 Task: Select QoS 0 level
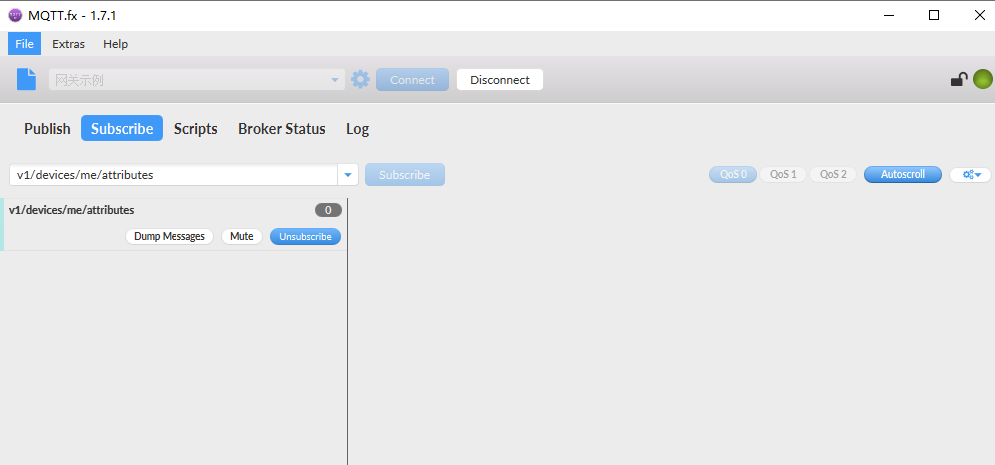click(x=733, y=174)
